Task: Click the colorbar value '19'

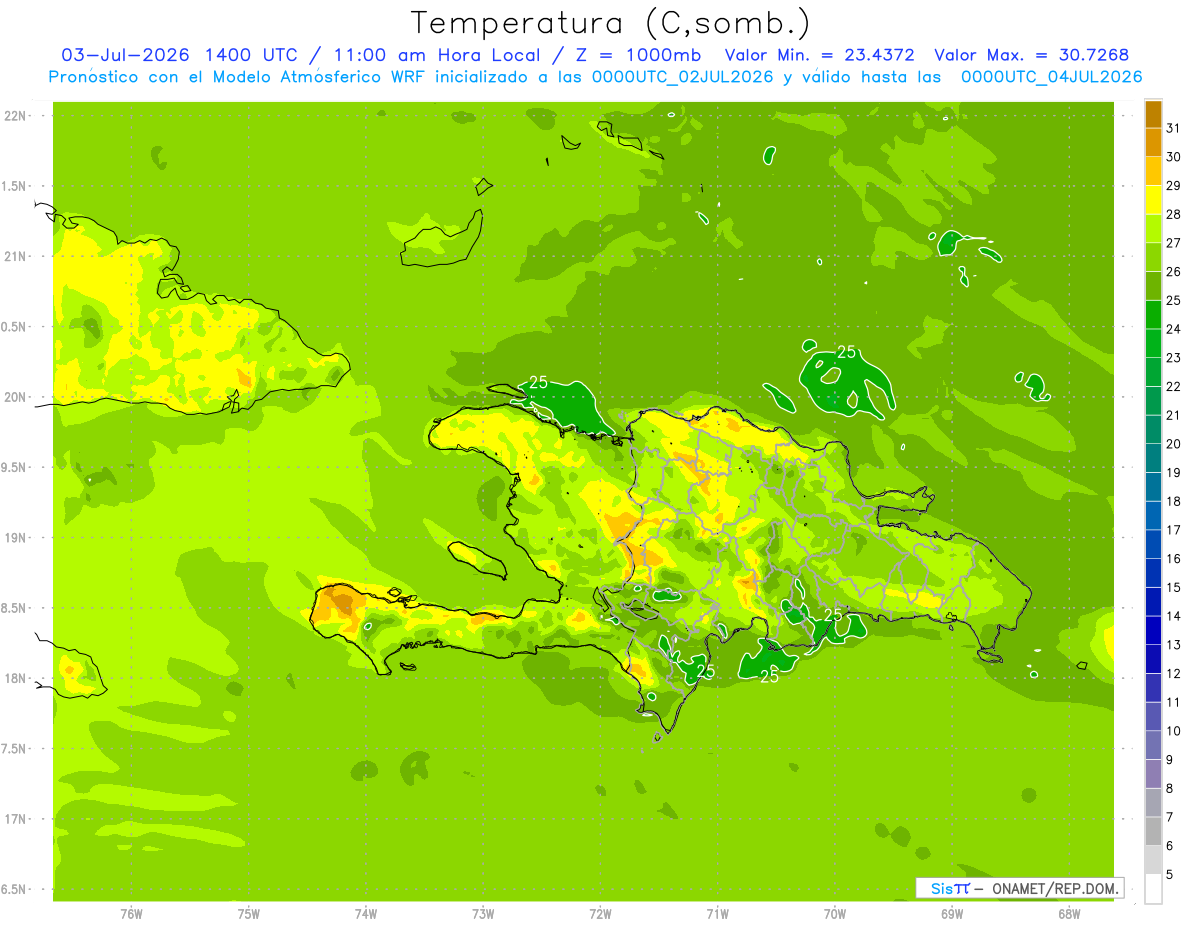Action: pos(1174,472)
